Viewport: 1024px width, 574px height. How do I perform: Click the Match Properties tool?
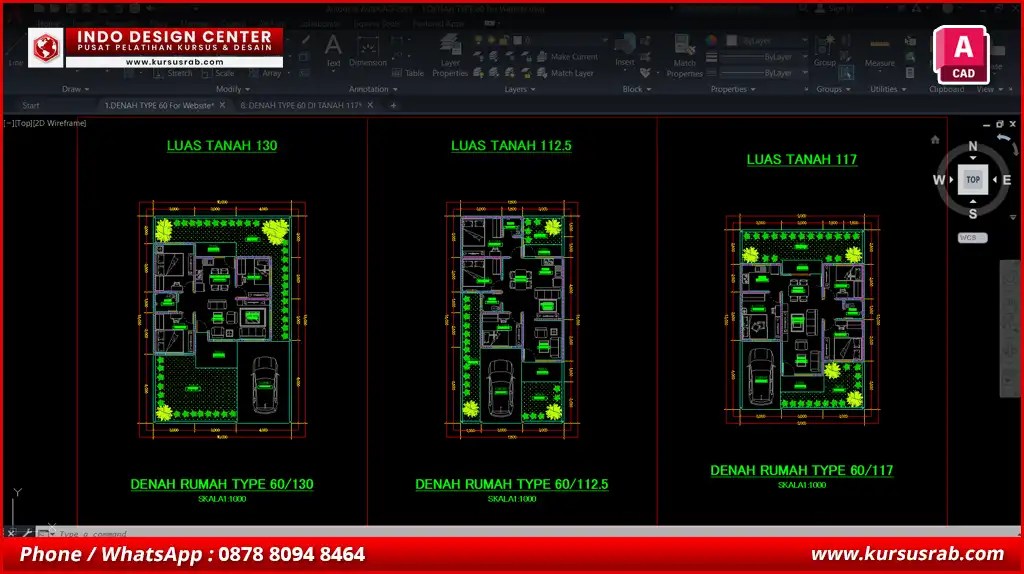684,56
